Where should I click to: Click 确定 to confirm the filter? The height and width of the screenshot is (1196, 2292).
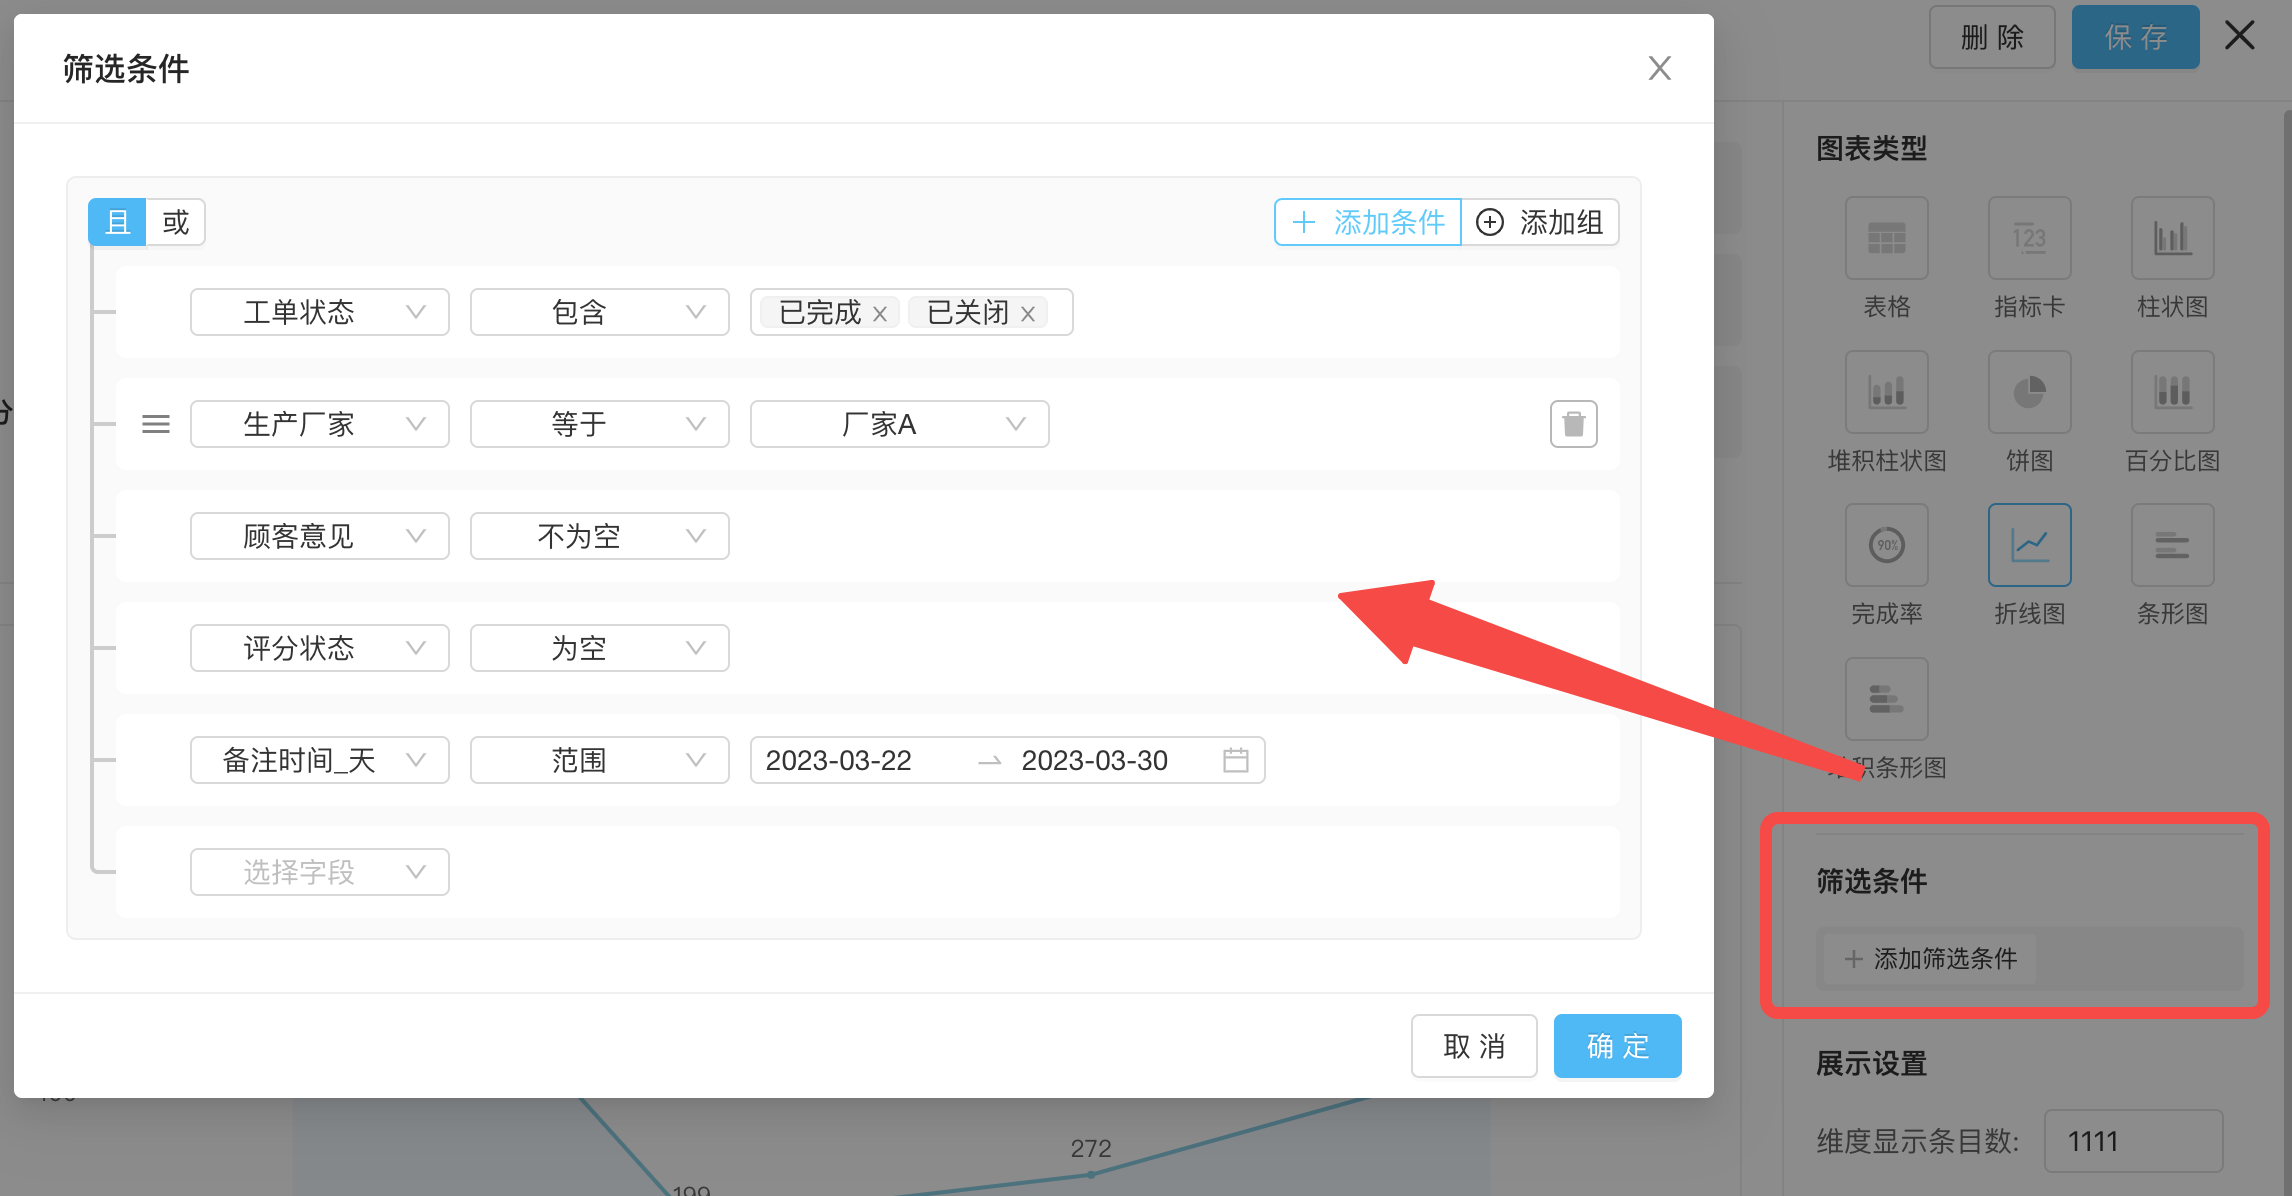point(1617,1046)
